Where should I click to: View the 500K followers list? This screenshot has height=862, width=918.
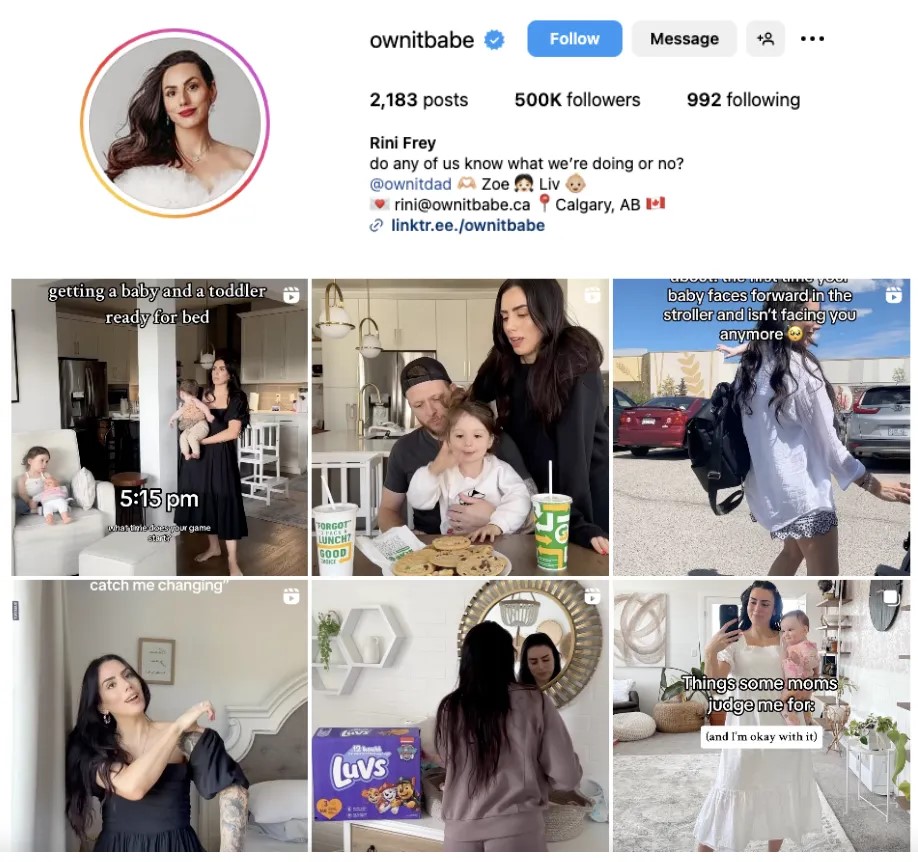(577, 100)
